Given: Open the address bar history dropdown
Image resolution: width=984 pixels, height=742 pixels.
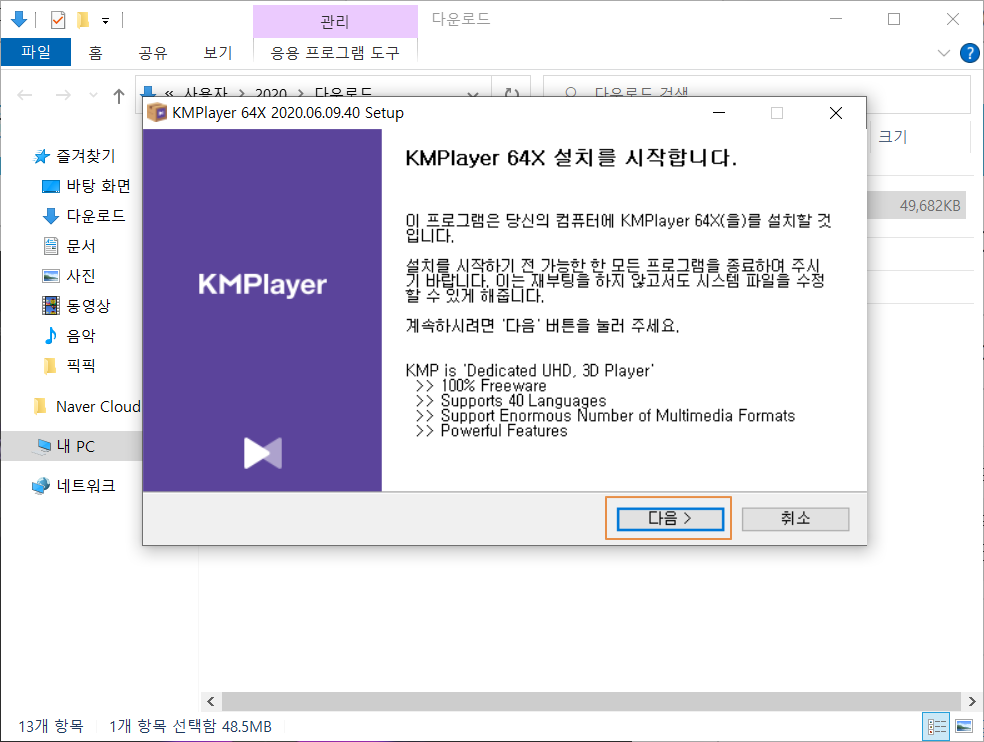Looking at the screenshot, I should 474,94.
